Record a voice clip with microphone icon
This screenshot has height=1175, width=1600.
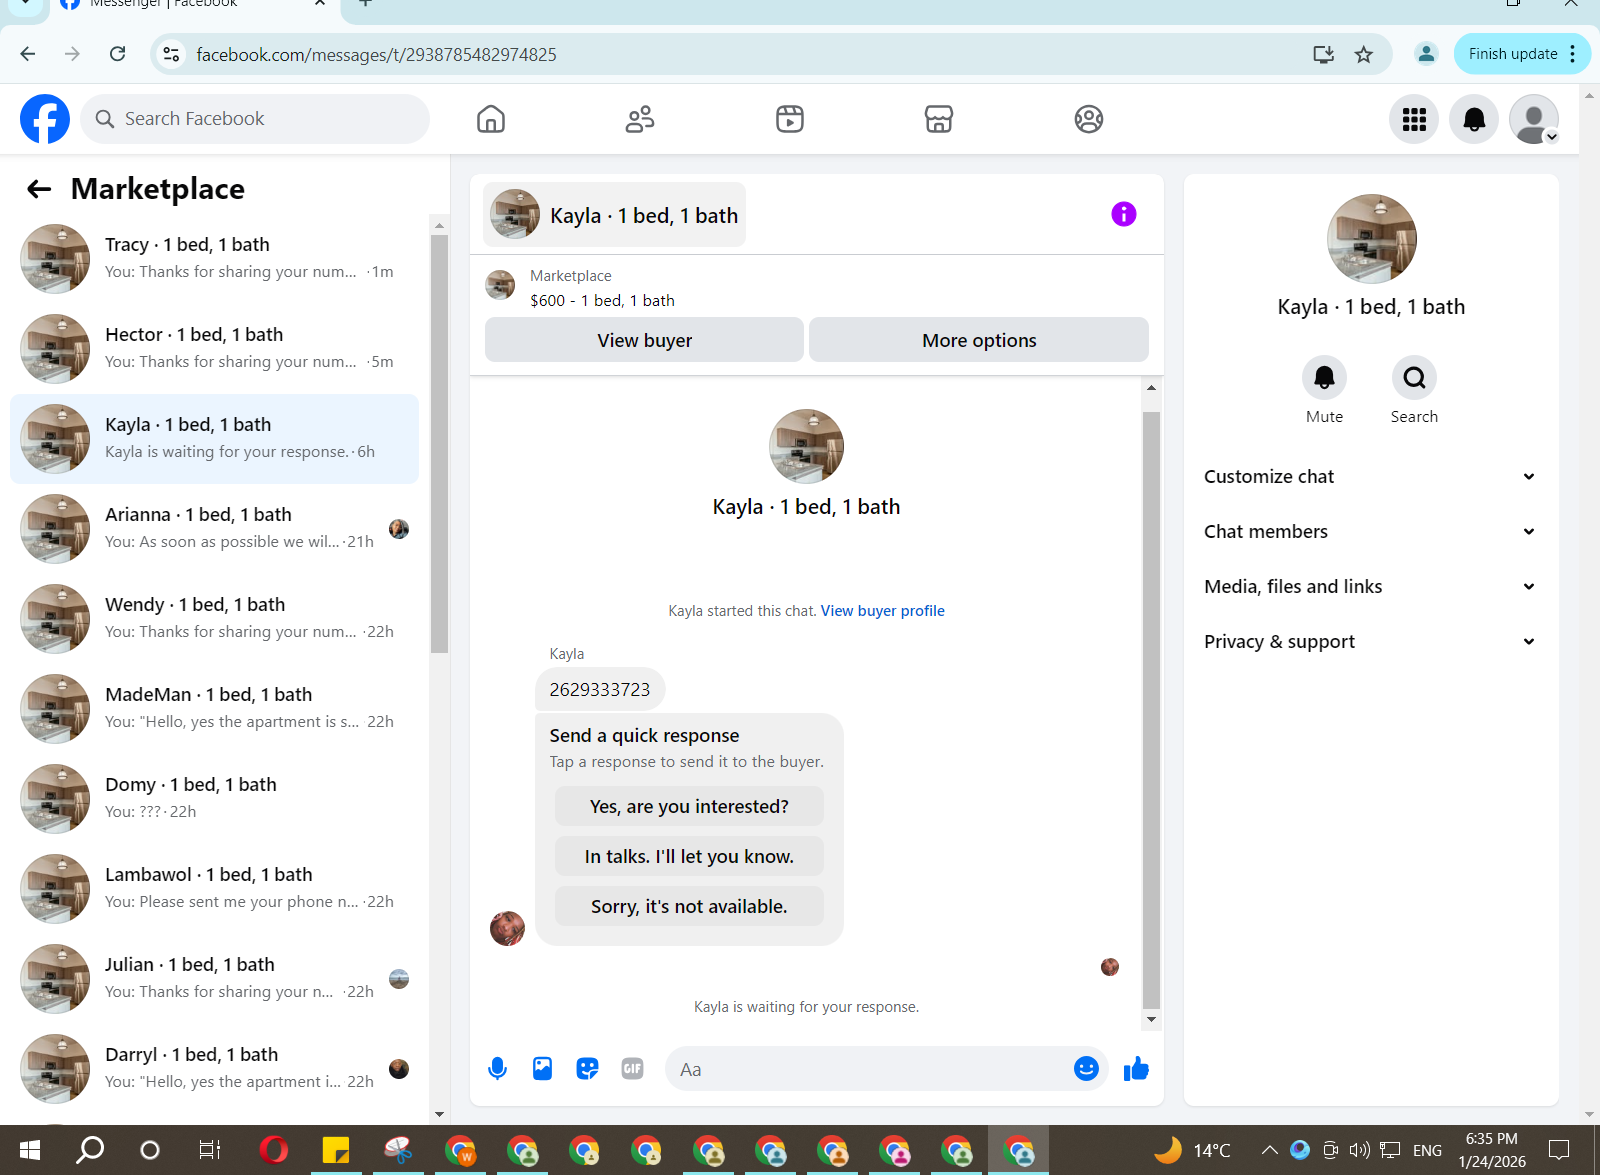(497, 1069)
